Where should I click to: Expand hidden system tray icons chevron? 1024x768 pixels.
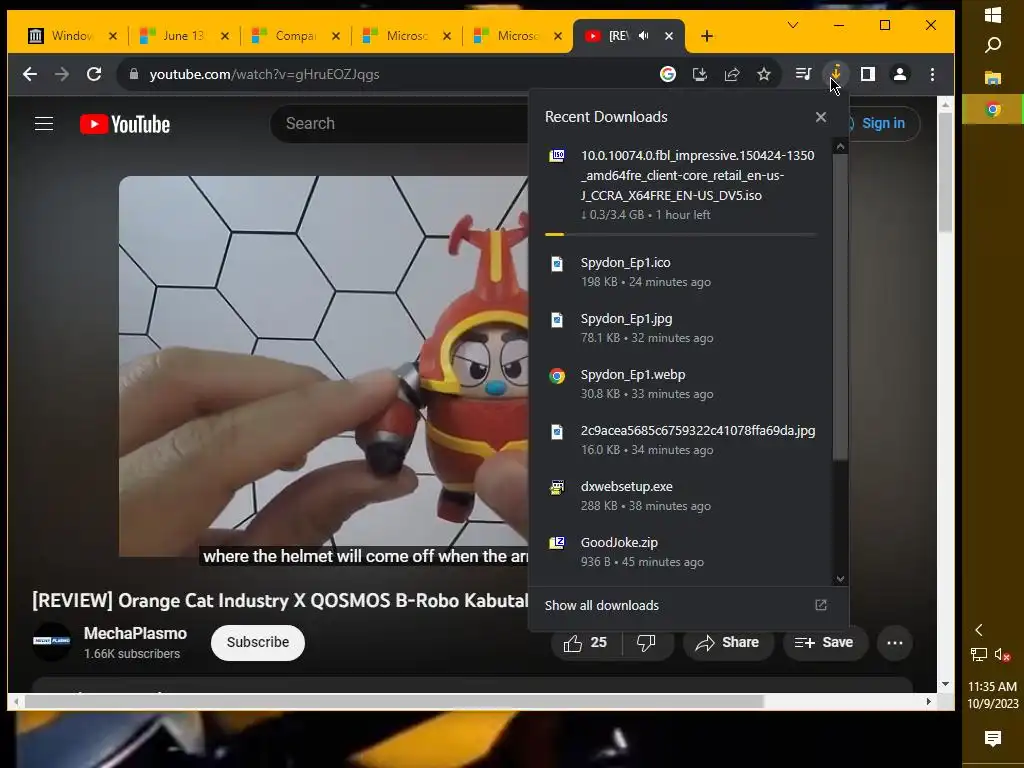(978, 630)
